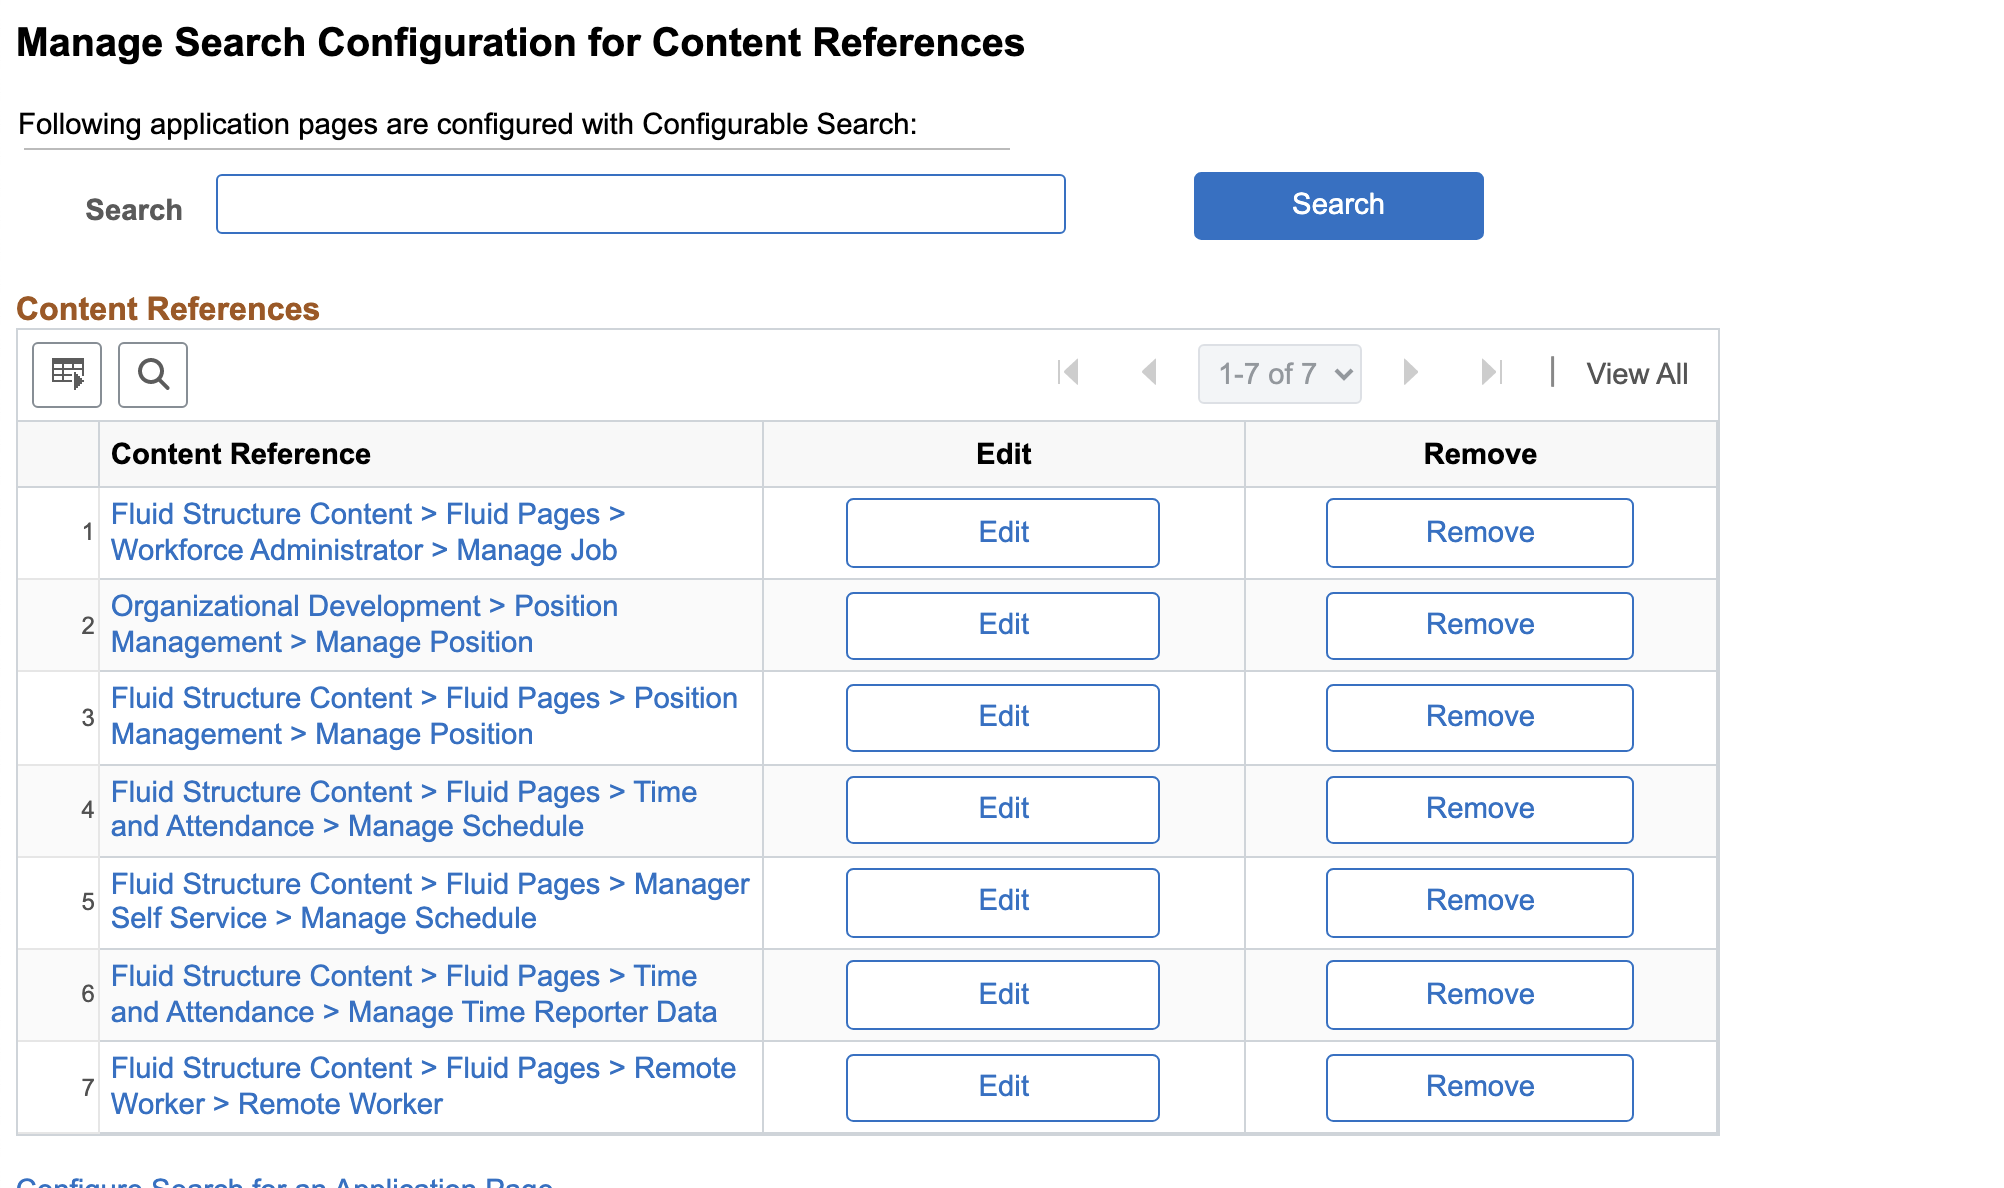This screenshot has height=1188, width=2004.
Task: Edit the Manager Self Service Manage Schedule row
Action: 1002,902
